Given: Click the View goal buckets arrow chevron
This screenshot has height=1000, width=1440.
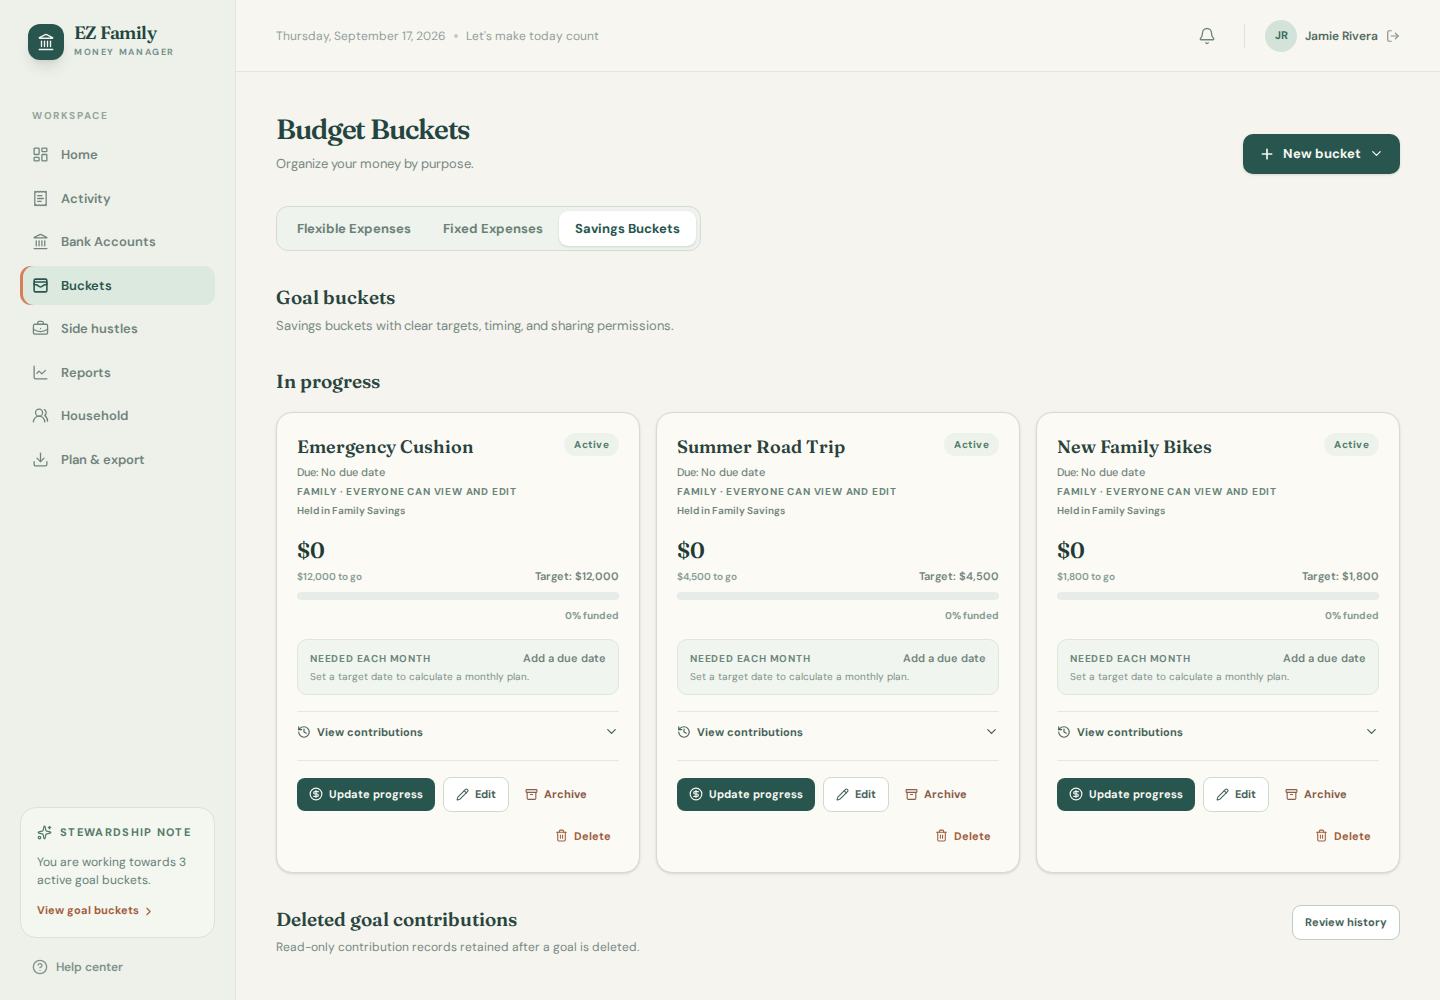Looking at the screenshot, I should click(x=148, y=911).
